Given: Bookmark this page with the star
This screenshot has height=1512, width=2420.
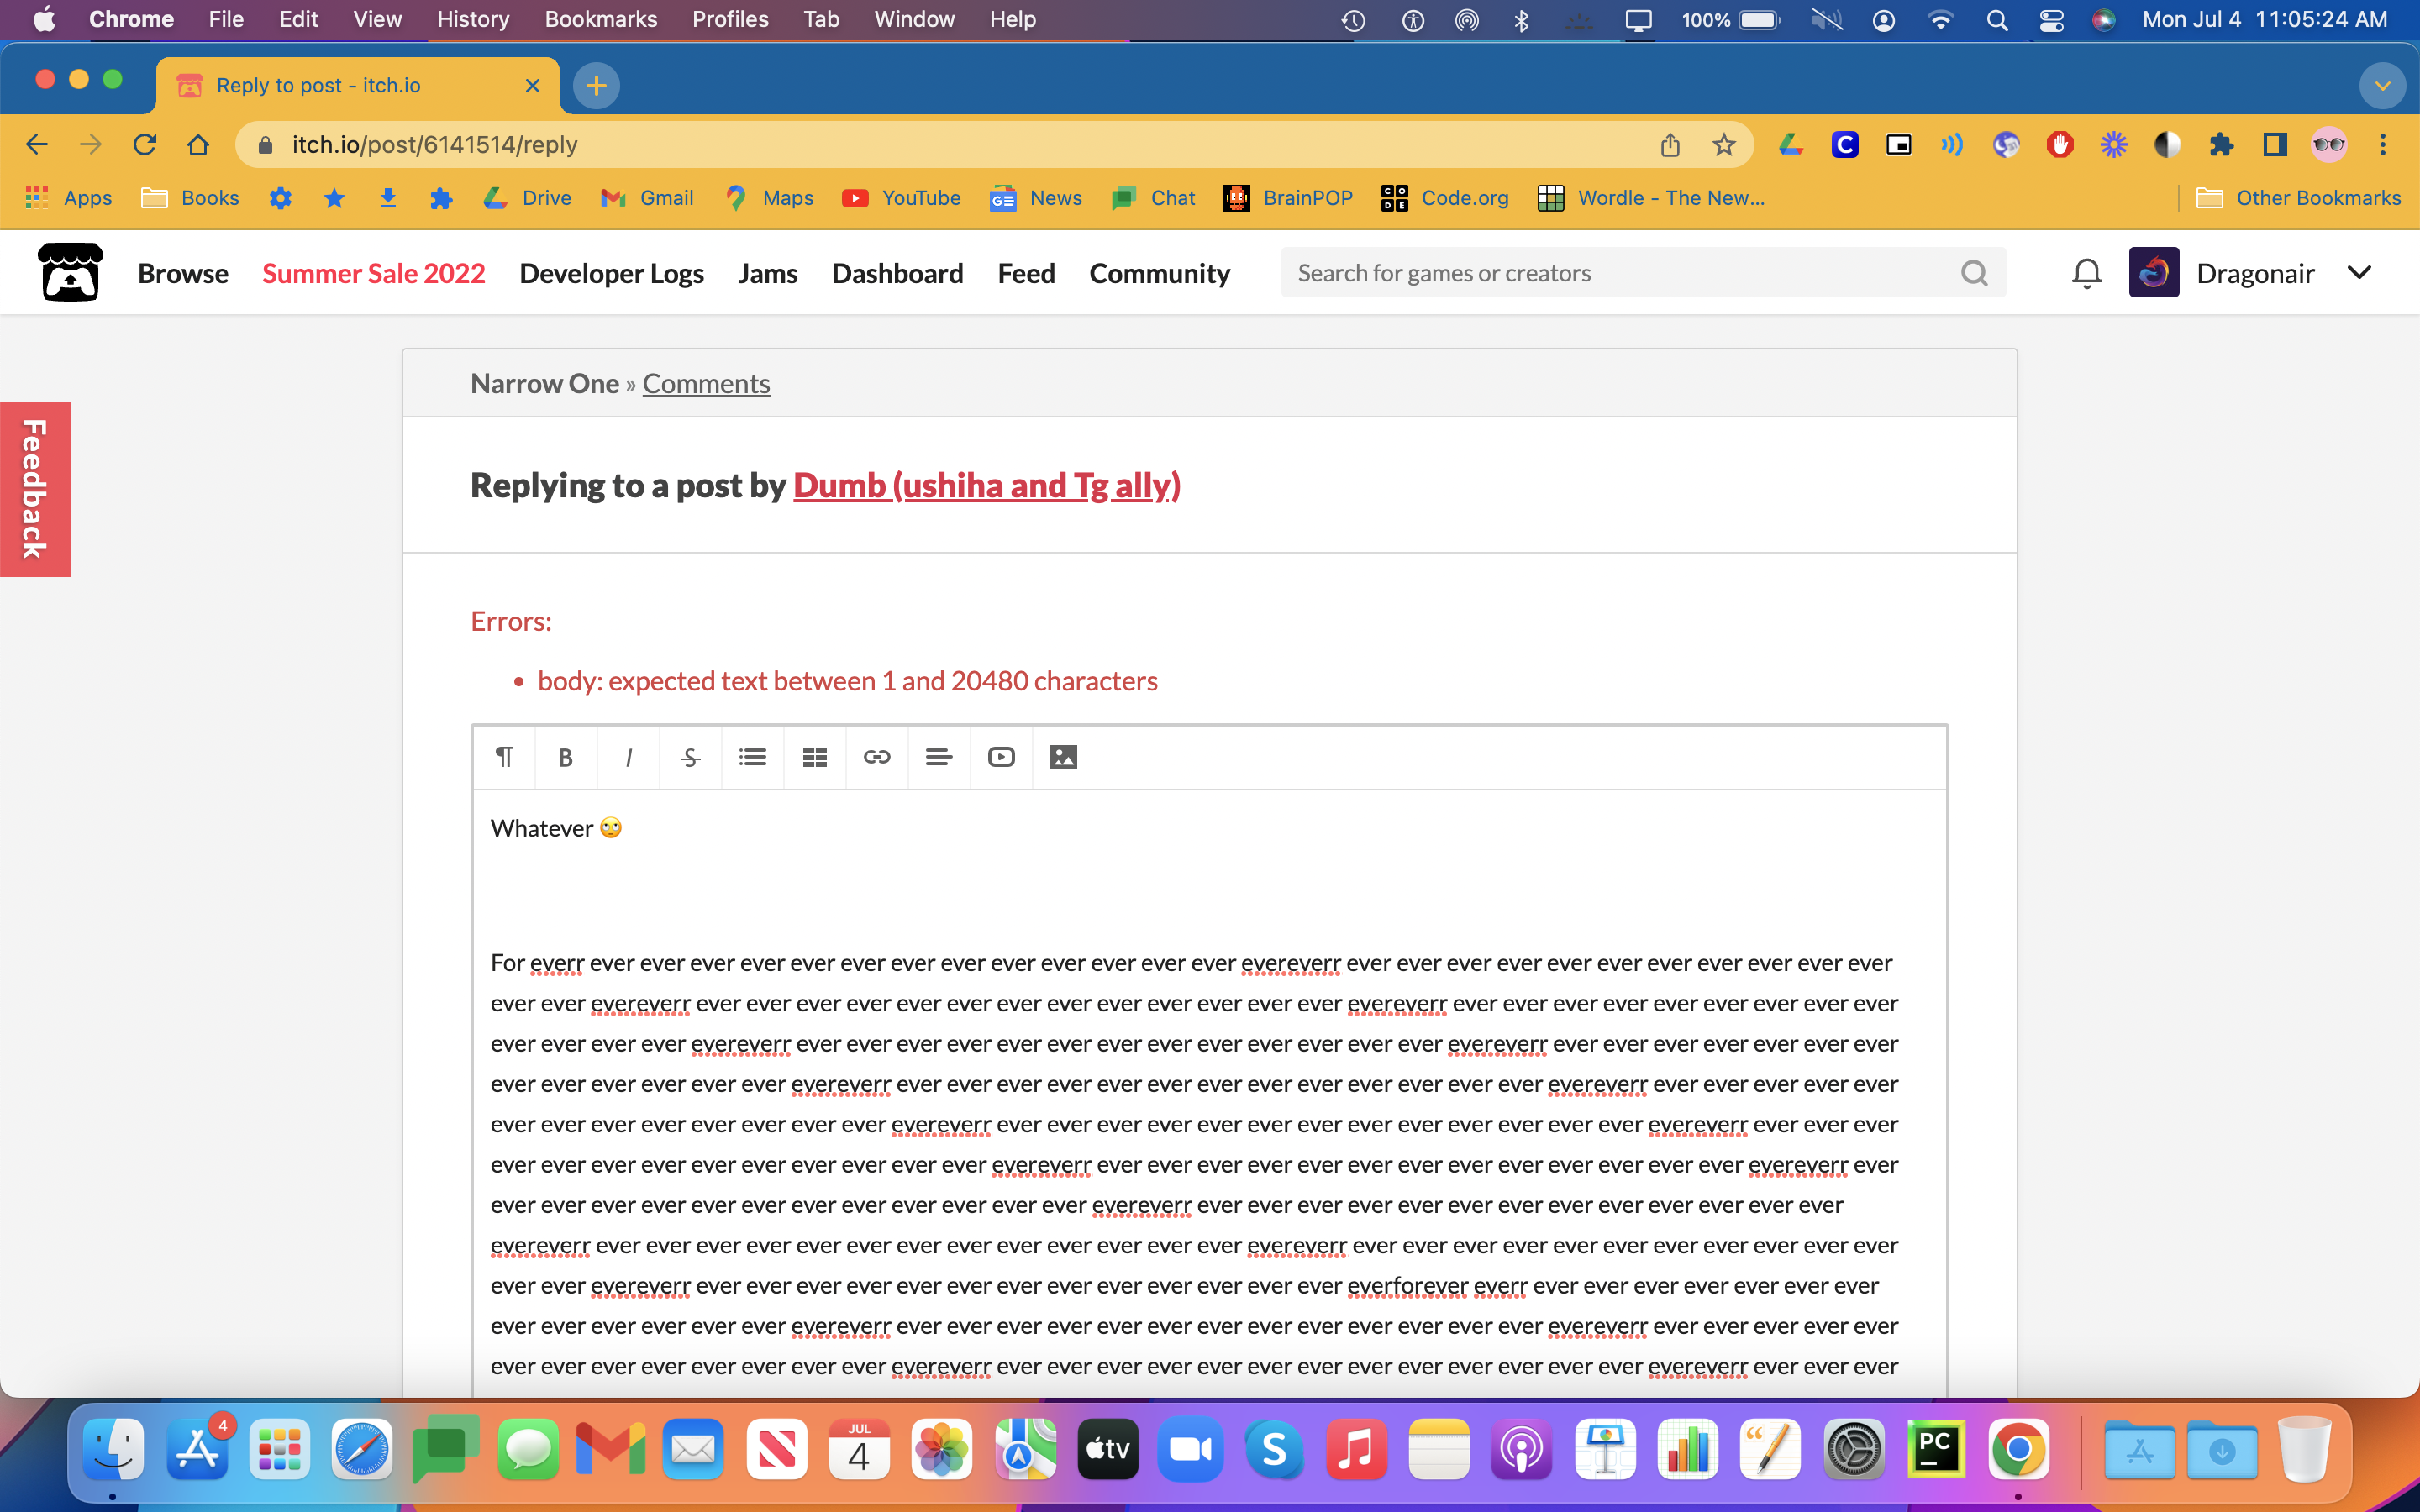Looking at the screenshot, I should [1724, 145].
